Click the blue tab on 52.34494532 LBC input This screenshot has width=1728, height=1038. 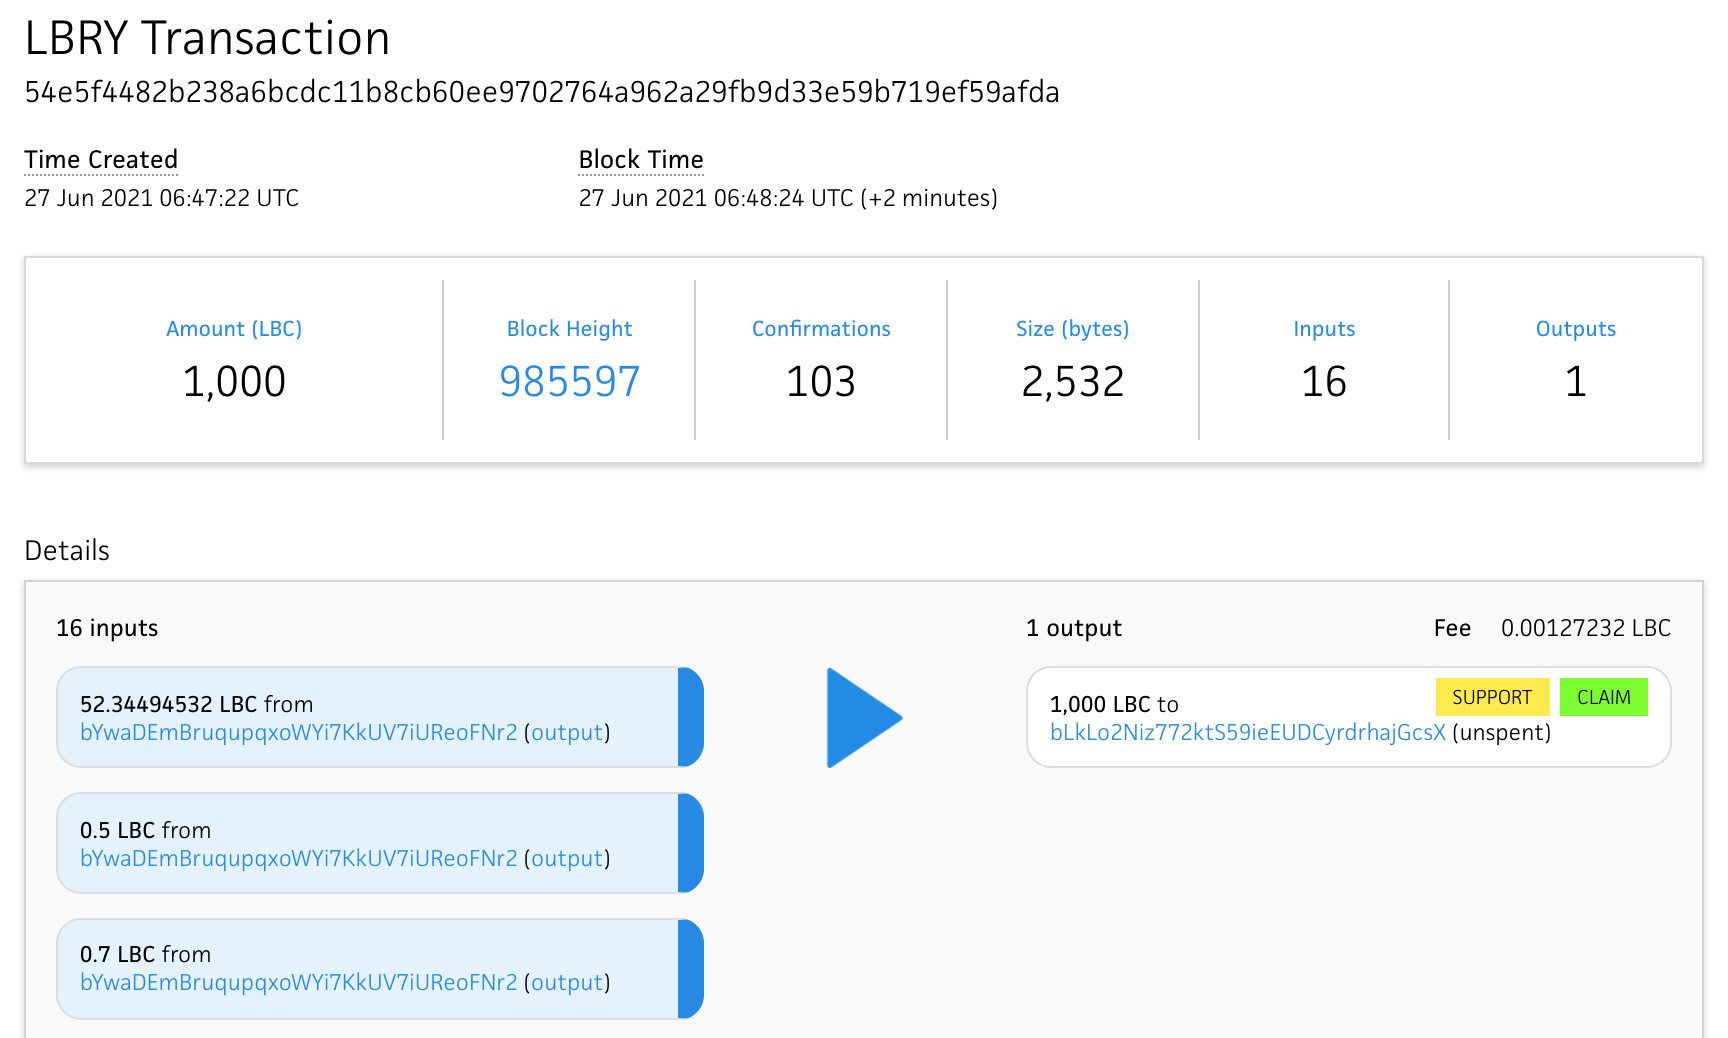(691, 717)
